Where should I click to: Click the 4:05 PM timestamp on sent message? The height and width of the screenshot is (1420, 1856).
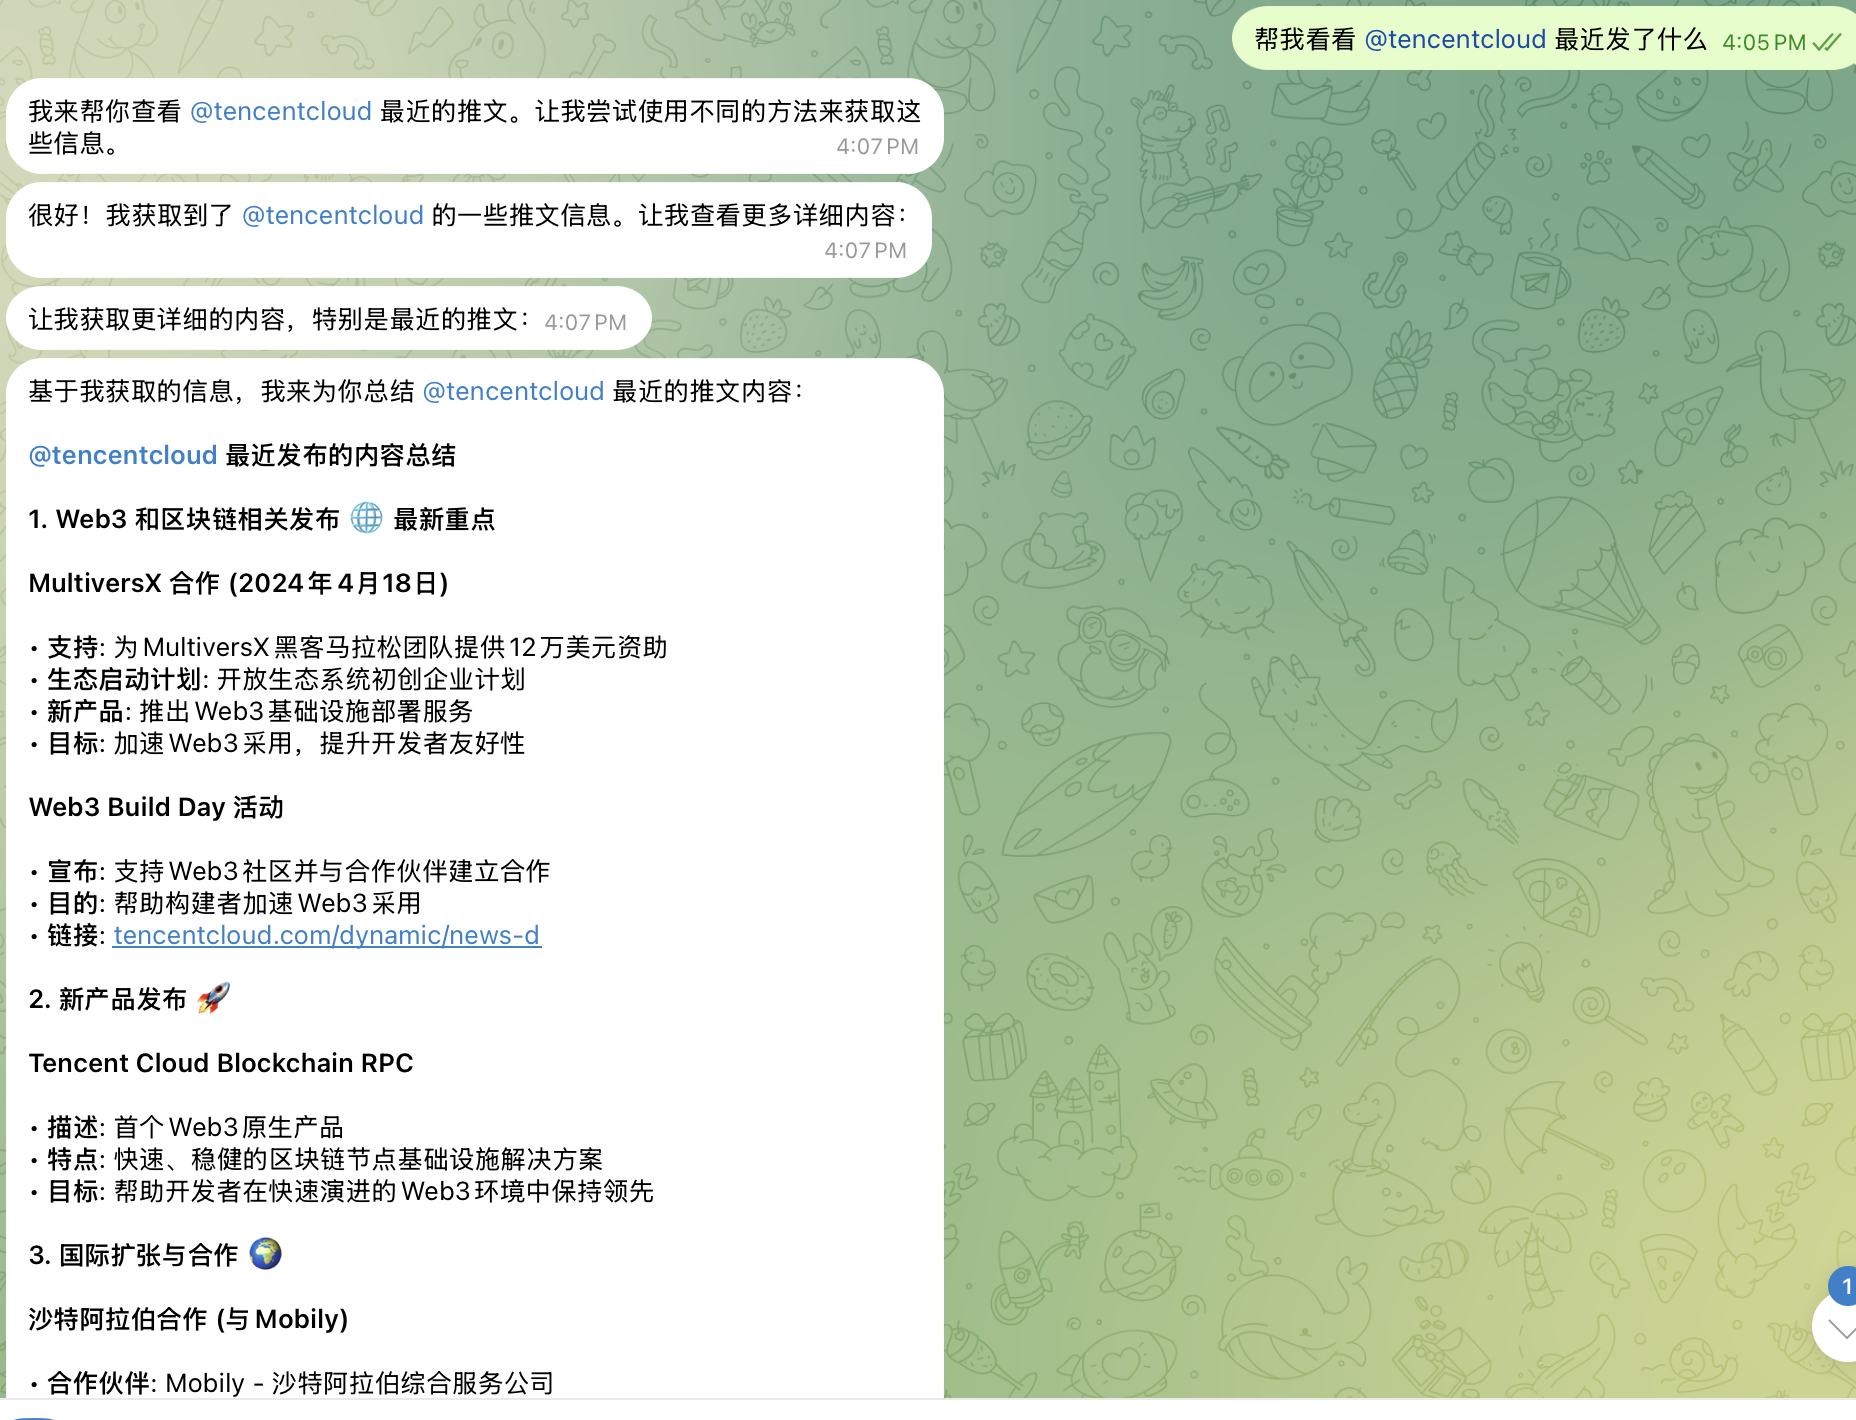(1763, 42)
